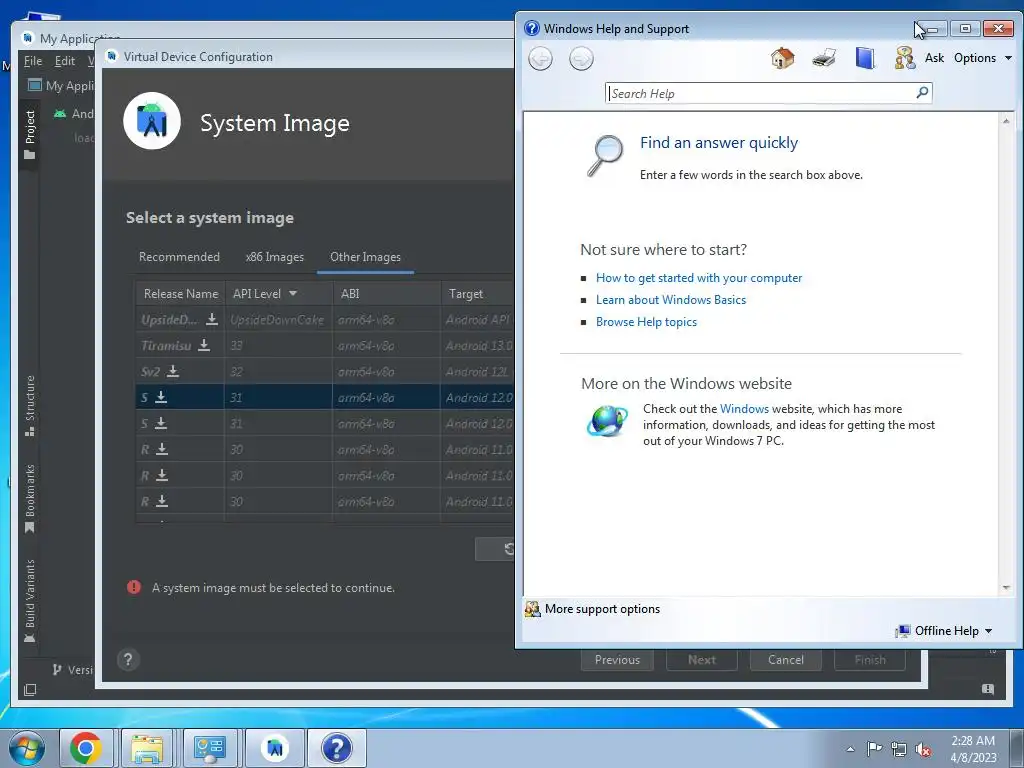Switch to x86 Images tab

tap(274, 257)
